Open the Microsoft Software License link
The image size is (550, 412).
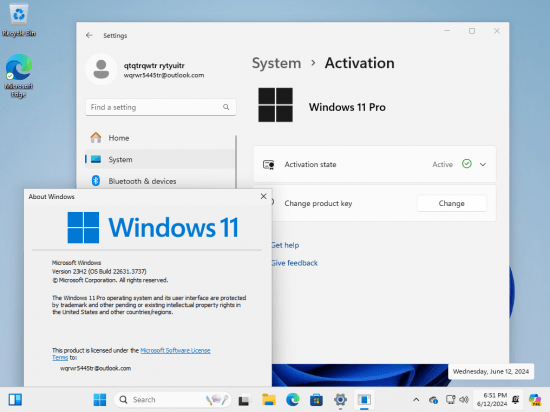(175, 350)
